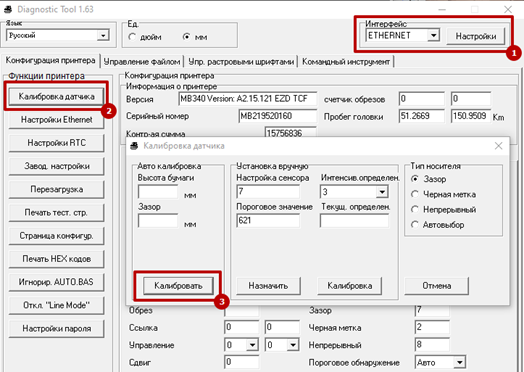Click the Текущ. определен. field
Screen dimensions: 524x372
(x=354, y=221)
